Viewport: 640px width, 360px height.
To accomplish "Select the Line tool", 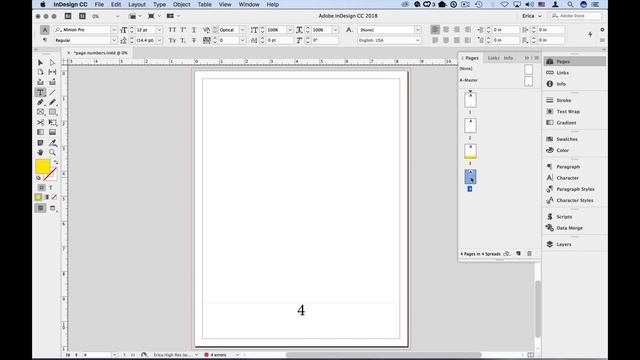I will 52,92.
